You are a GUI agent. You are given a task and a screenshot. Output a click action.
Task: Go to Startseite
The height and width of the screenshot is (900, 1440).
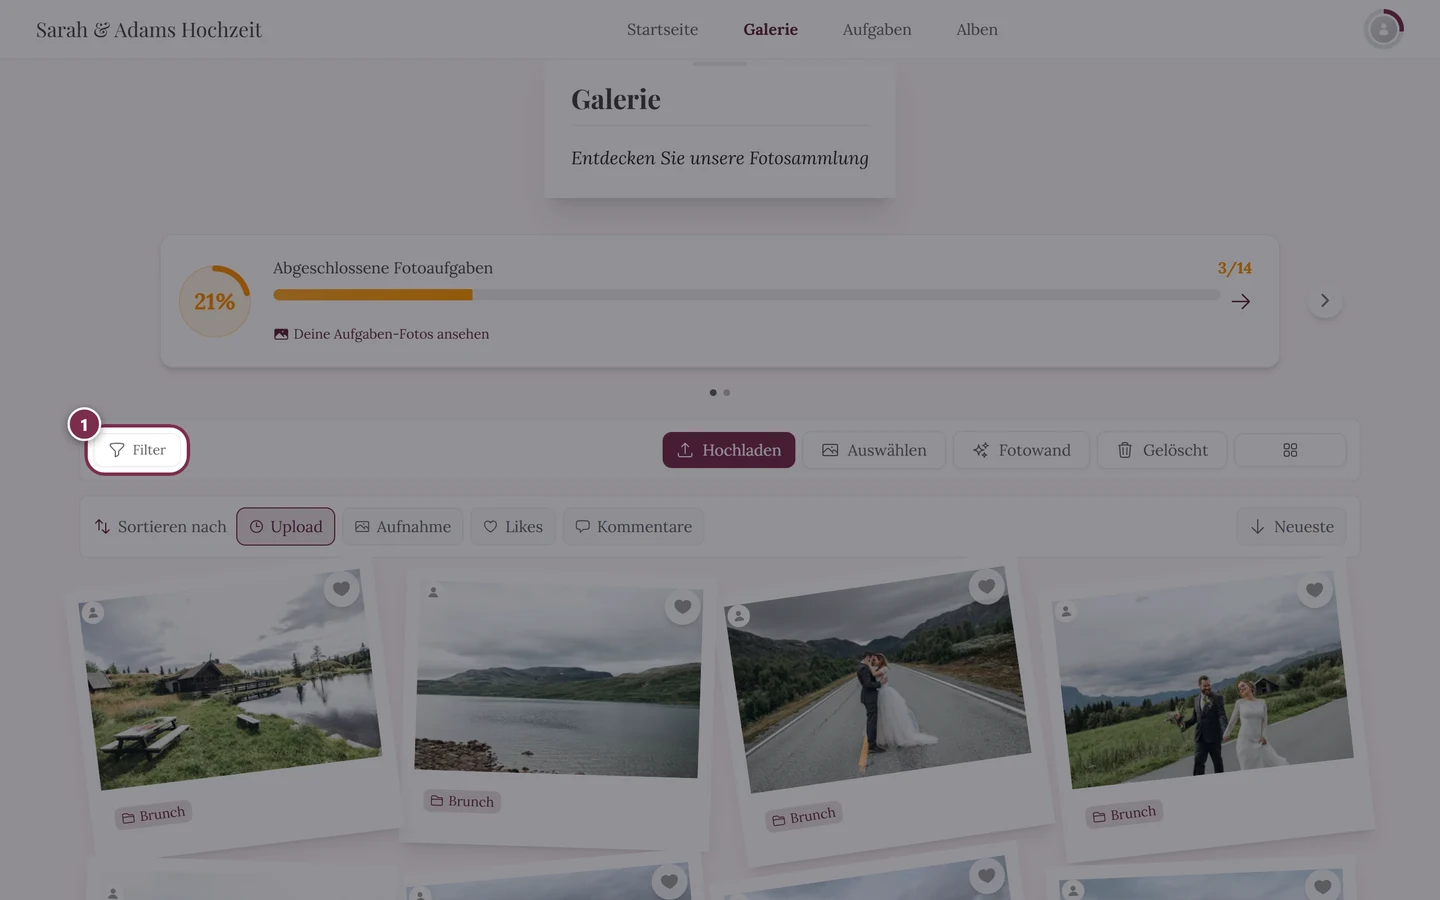coord(663,30)
